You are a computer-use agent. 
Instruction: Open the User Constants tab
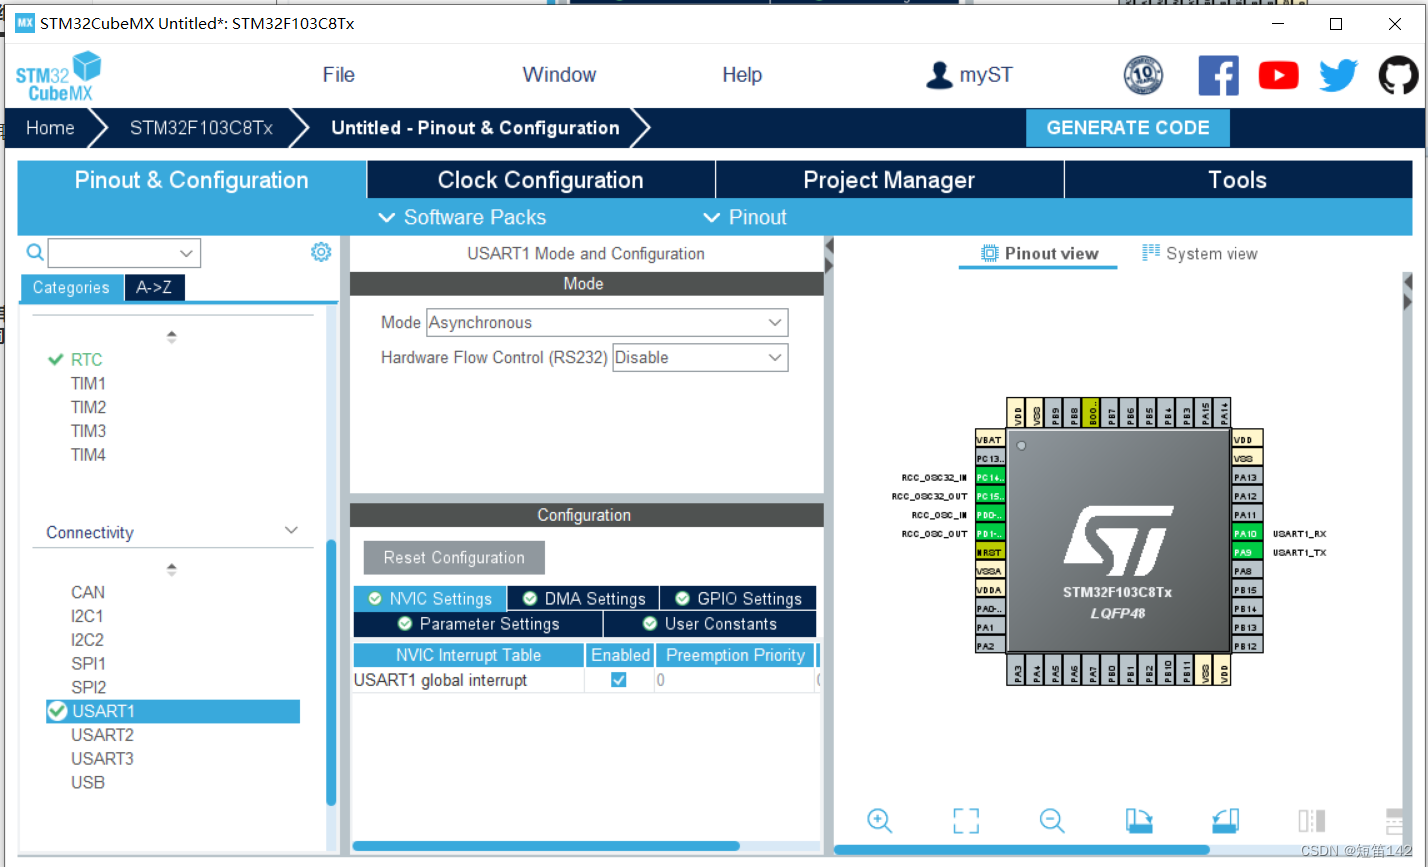pos(710,623)
